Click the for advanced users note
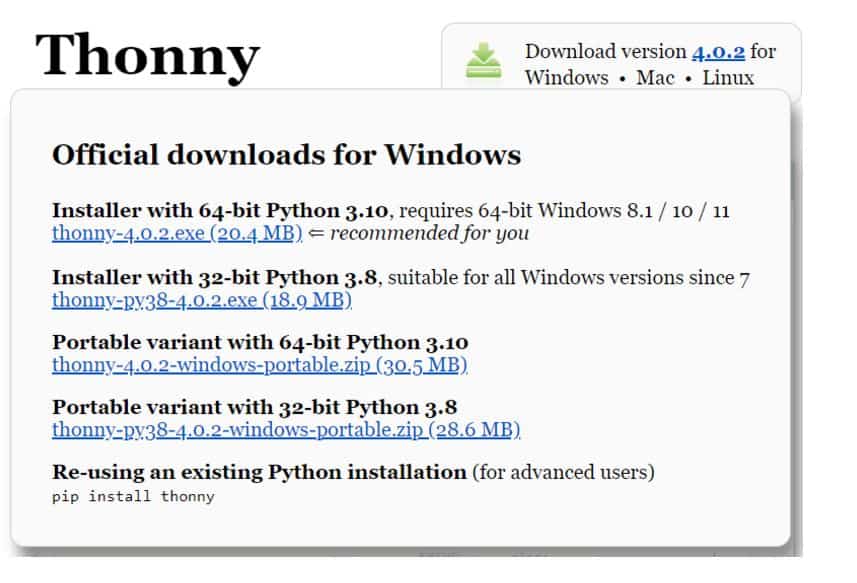Image resolution: width=857 pixels, height=583 pixels. (563, 472)
